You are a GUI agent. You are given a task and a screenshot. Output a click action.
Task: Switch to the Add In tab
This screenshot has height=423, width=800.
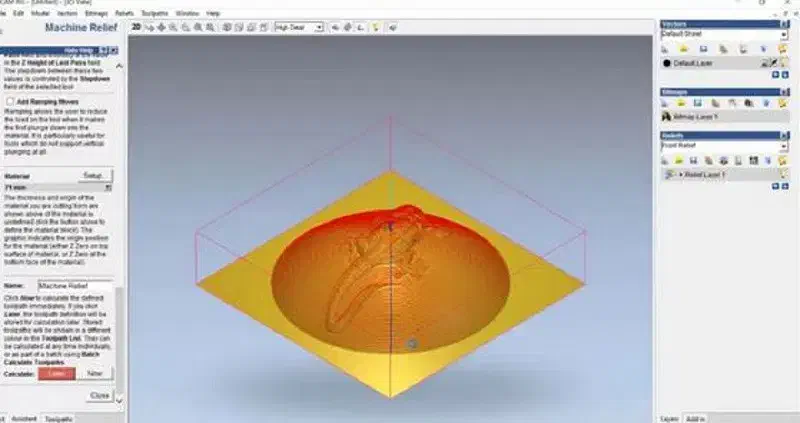(695, 419)
